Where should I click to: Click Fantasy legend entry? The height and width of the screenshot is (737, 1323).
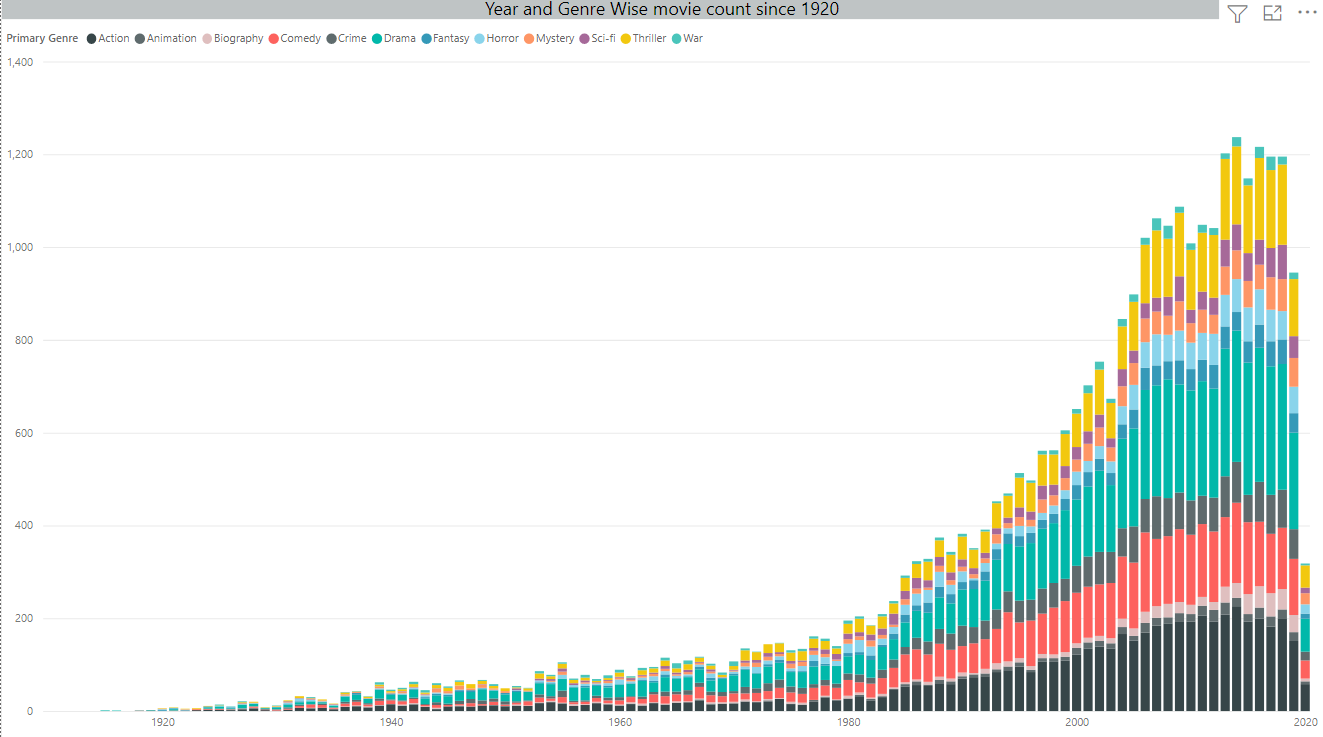[445, 38]
